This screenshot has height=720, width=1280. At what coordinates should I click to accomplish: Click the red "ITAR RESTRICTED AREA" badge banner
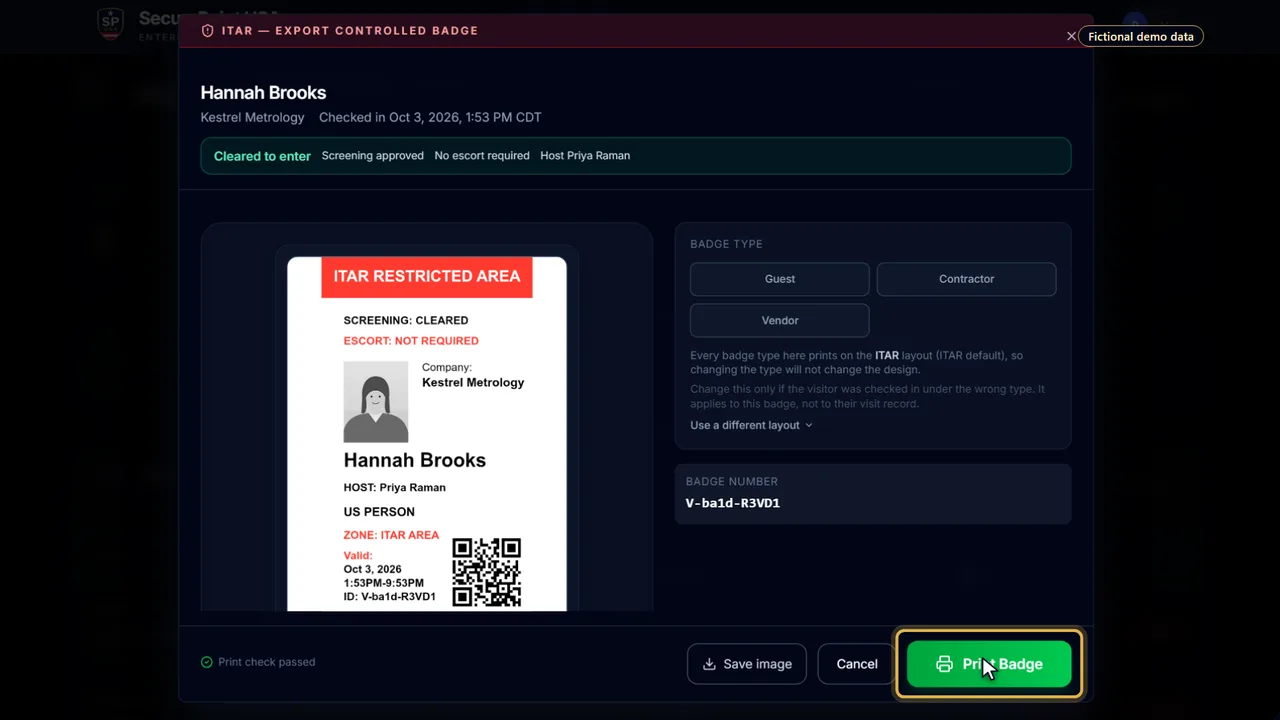427,277
